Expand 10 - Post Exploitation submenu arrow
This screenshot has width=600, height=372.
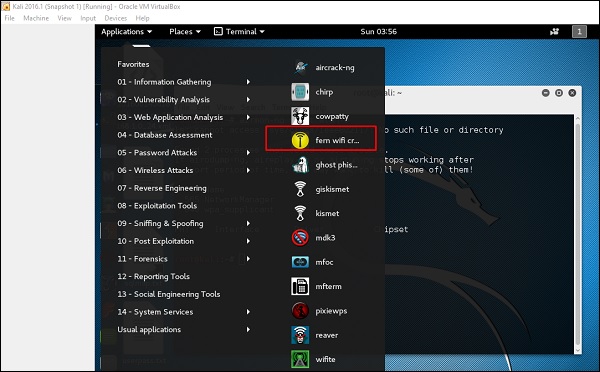point(248,241)
